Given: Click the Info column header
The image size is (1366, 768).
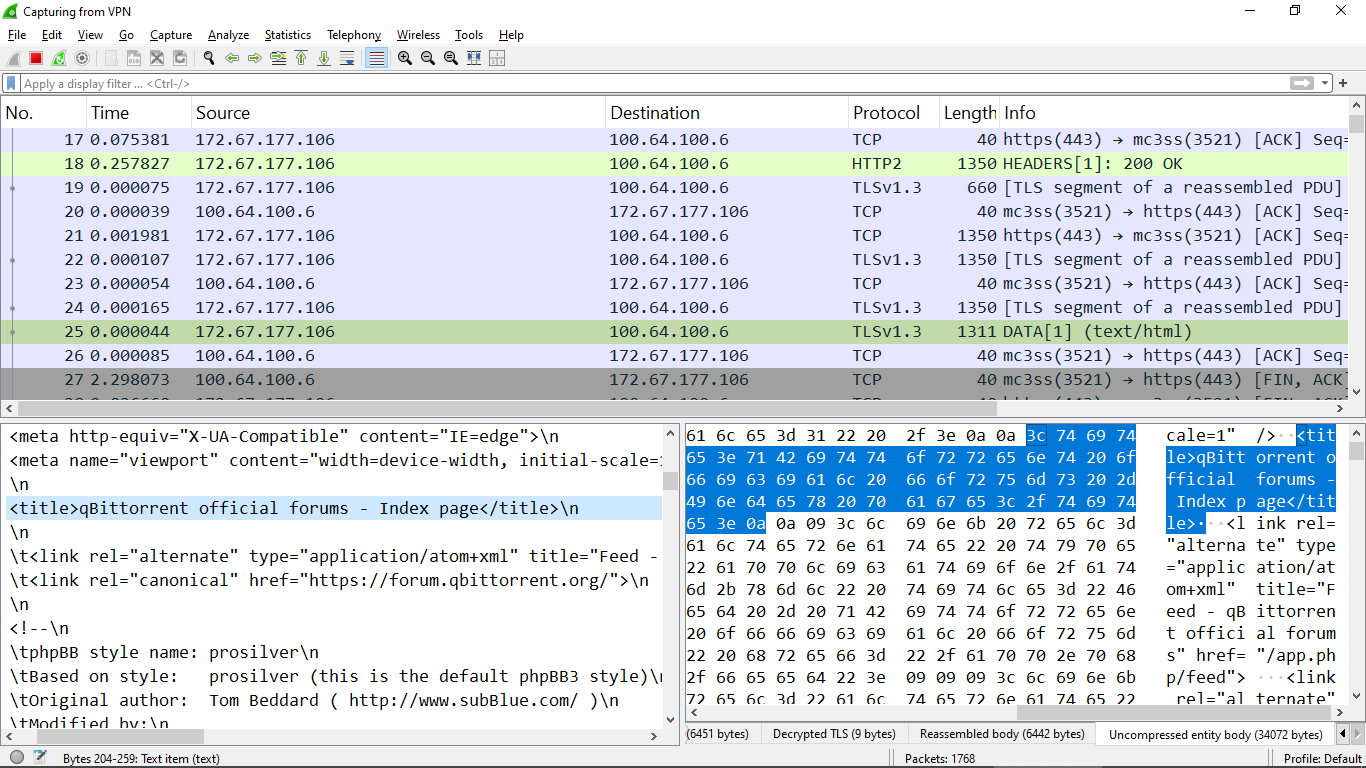Looking at the screenshot, I should pos(1174,113).
